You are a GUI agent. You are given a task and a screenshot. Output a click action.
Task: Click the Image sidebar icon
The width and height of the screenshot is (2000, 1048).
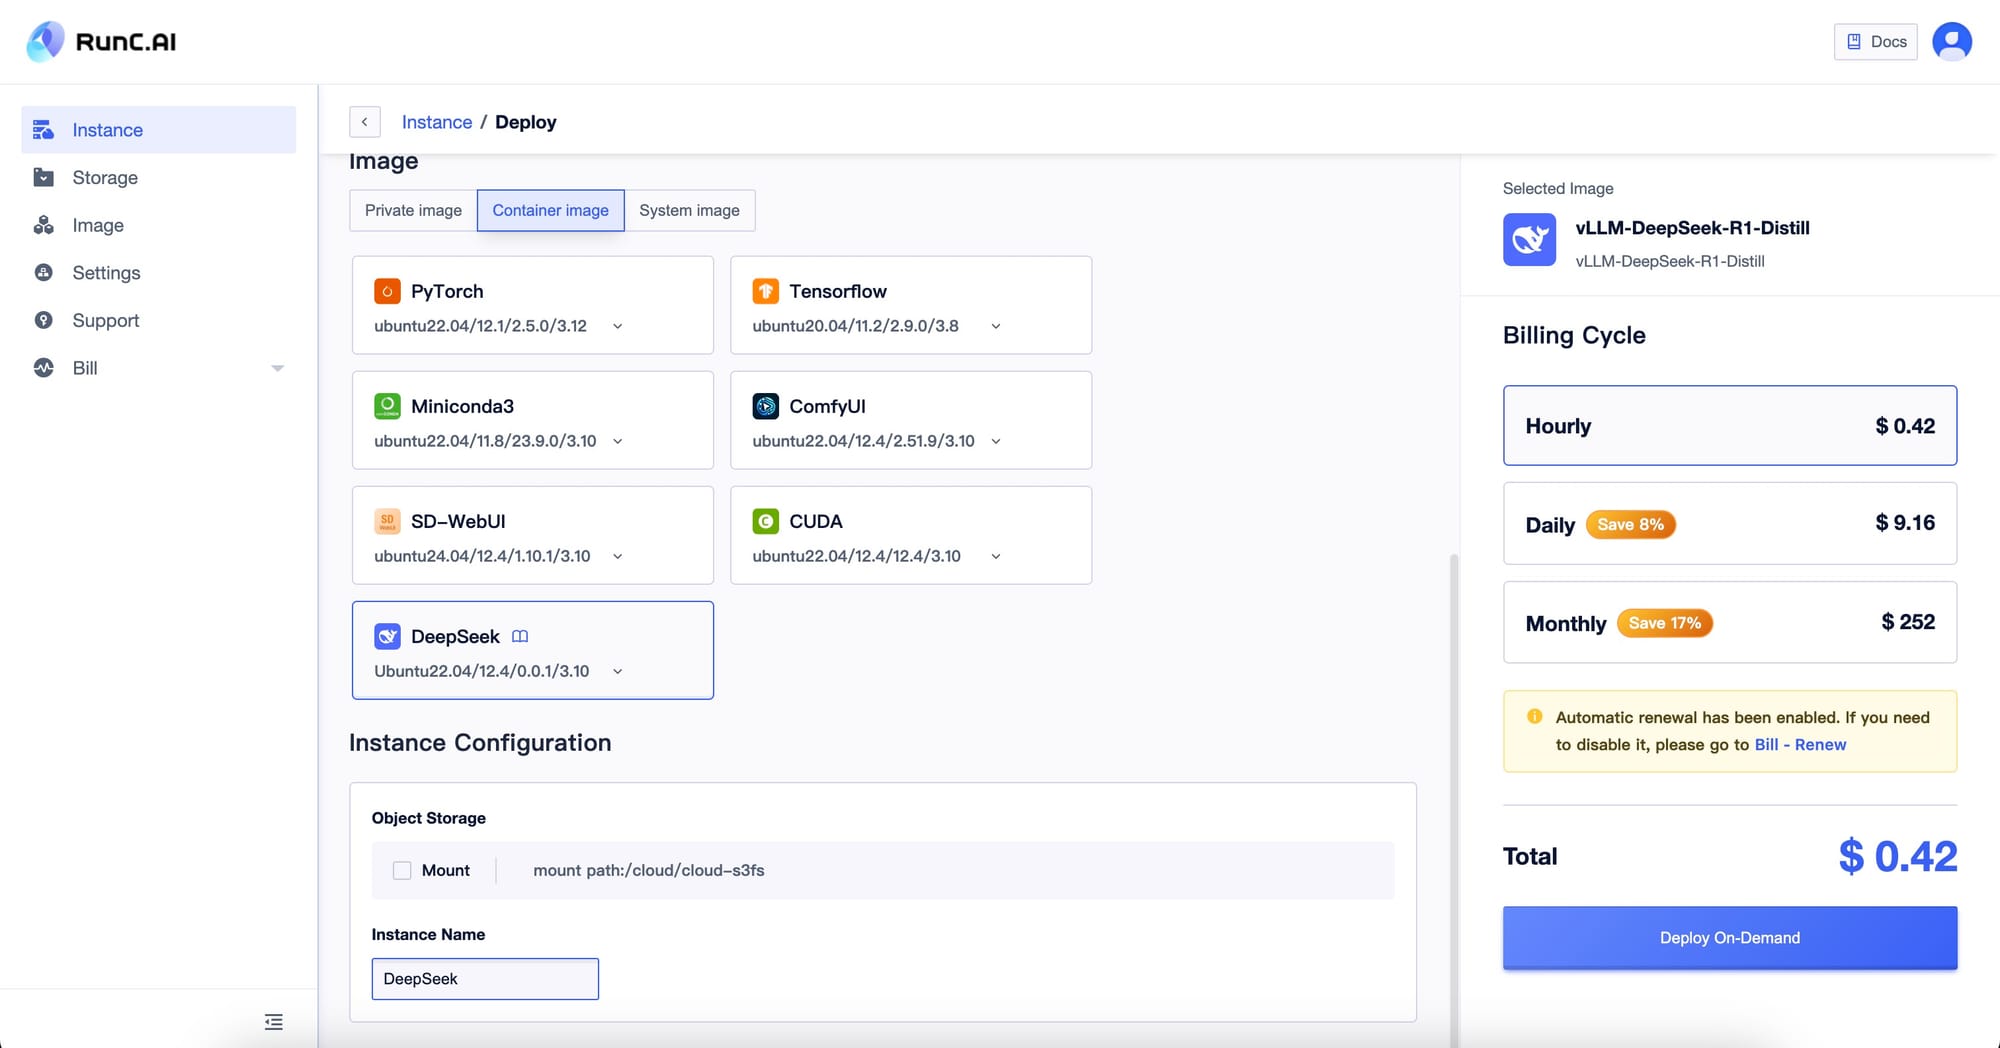coord(43,225)
